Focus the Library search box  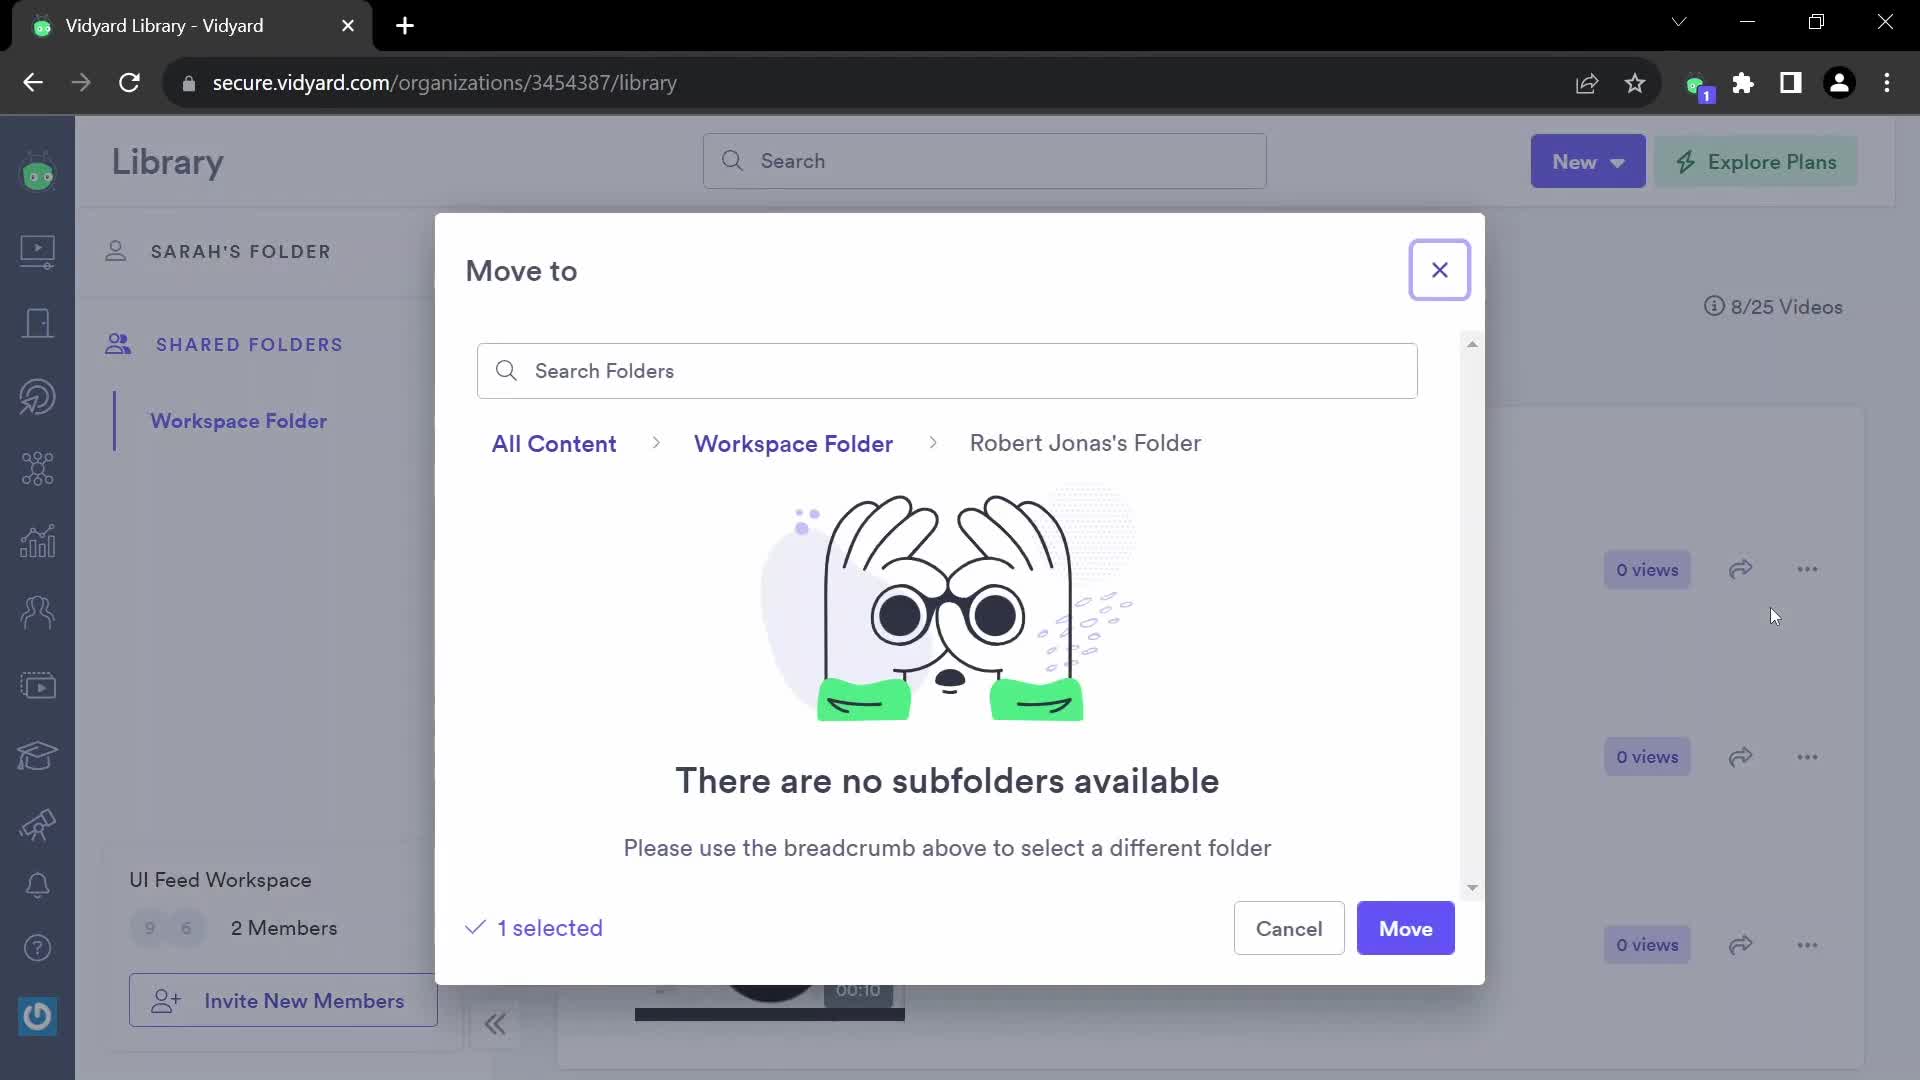pyautogui.click(x=984, y=161)
